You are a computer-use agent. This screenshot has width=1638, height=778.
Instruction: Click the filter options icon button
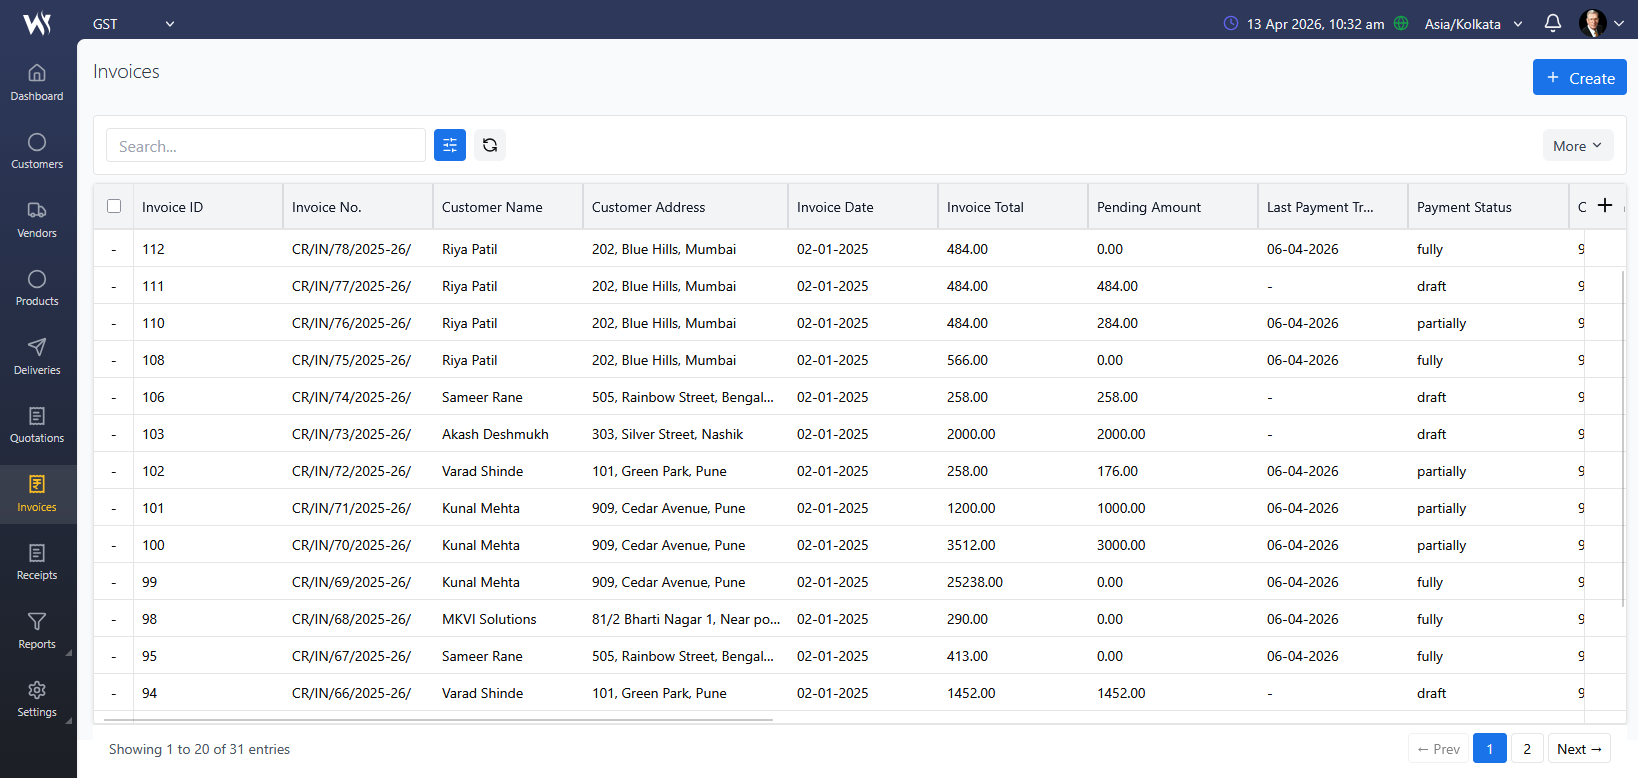click(450, 145)
